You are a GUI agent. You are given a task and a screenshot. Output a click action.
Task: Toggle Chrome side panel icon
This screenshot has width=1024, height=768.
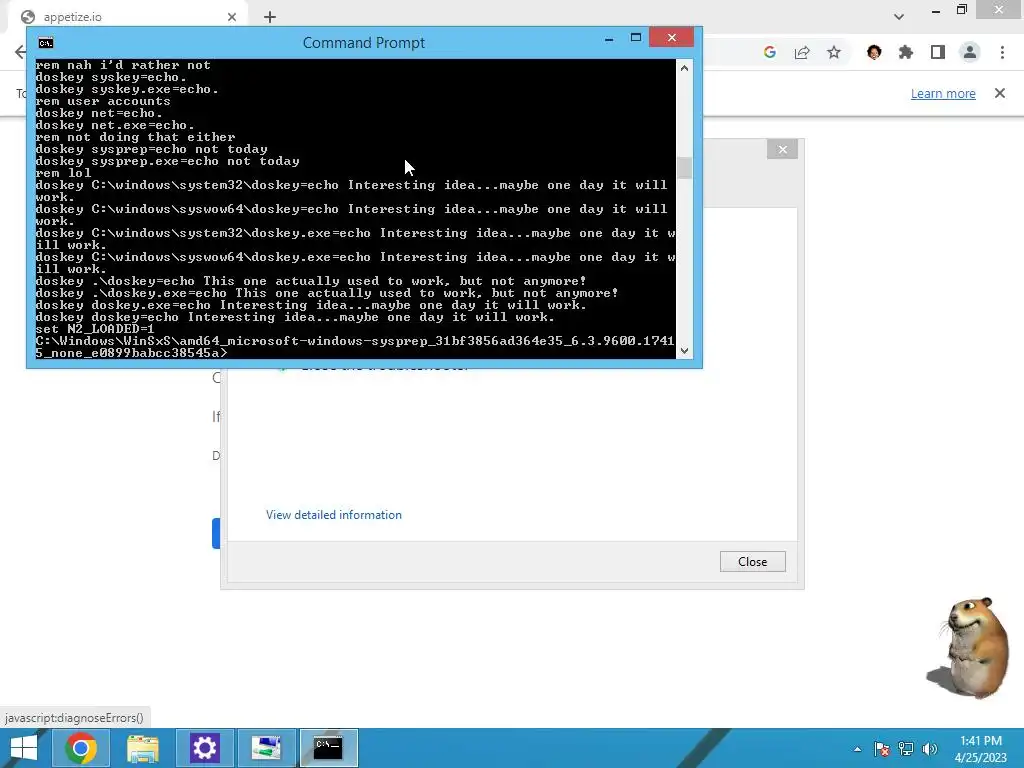point(938,52)
